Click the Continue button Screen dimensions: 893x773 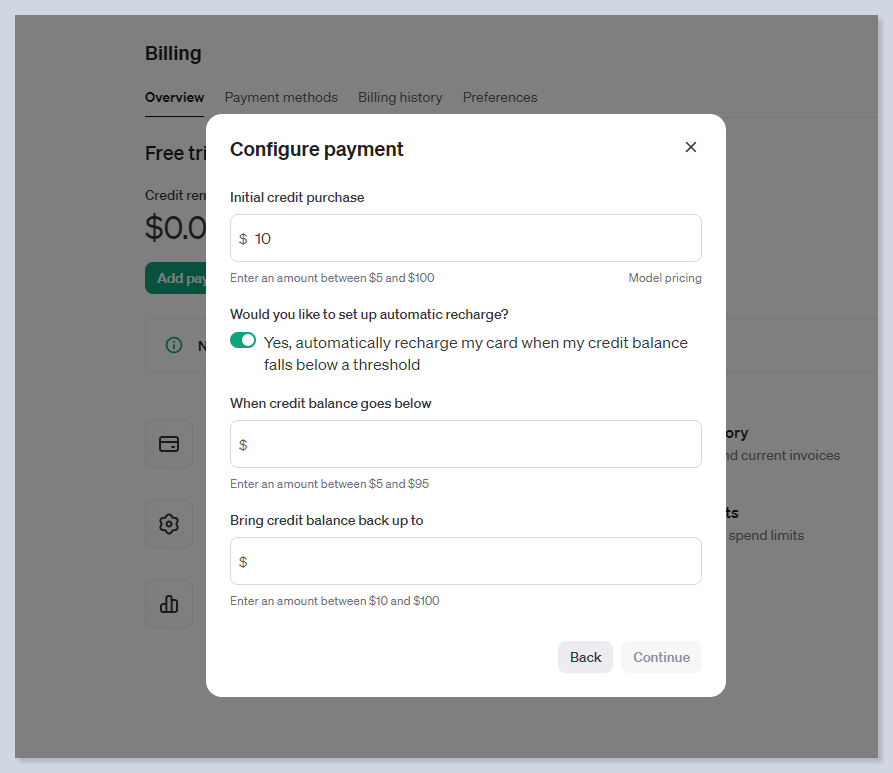point(661,657)
